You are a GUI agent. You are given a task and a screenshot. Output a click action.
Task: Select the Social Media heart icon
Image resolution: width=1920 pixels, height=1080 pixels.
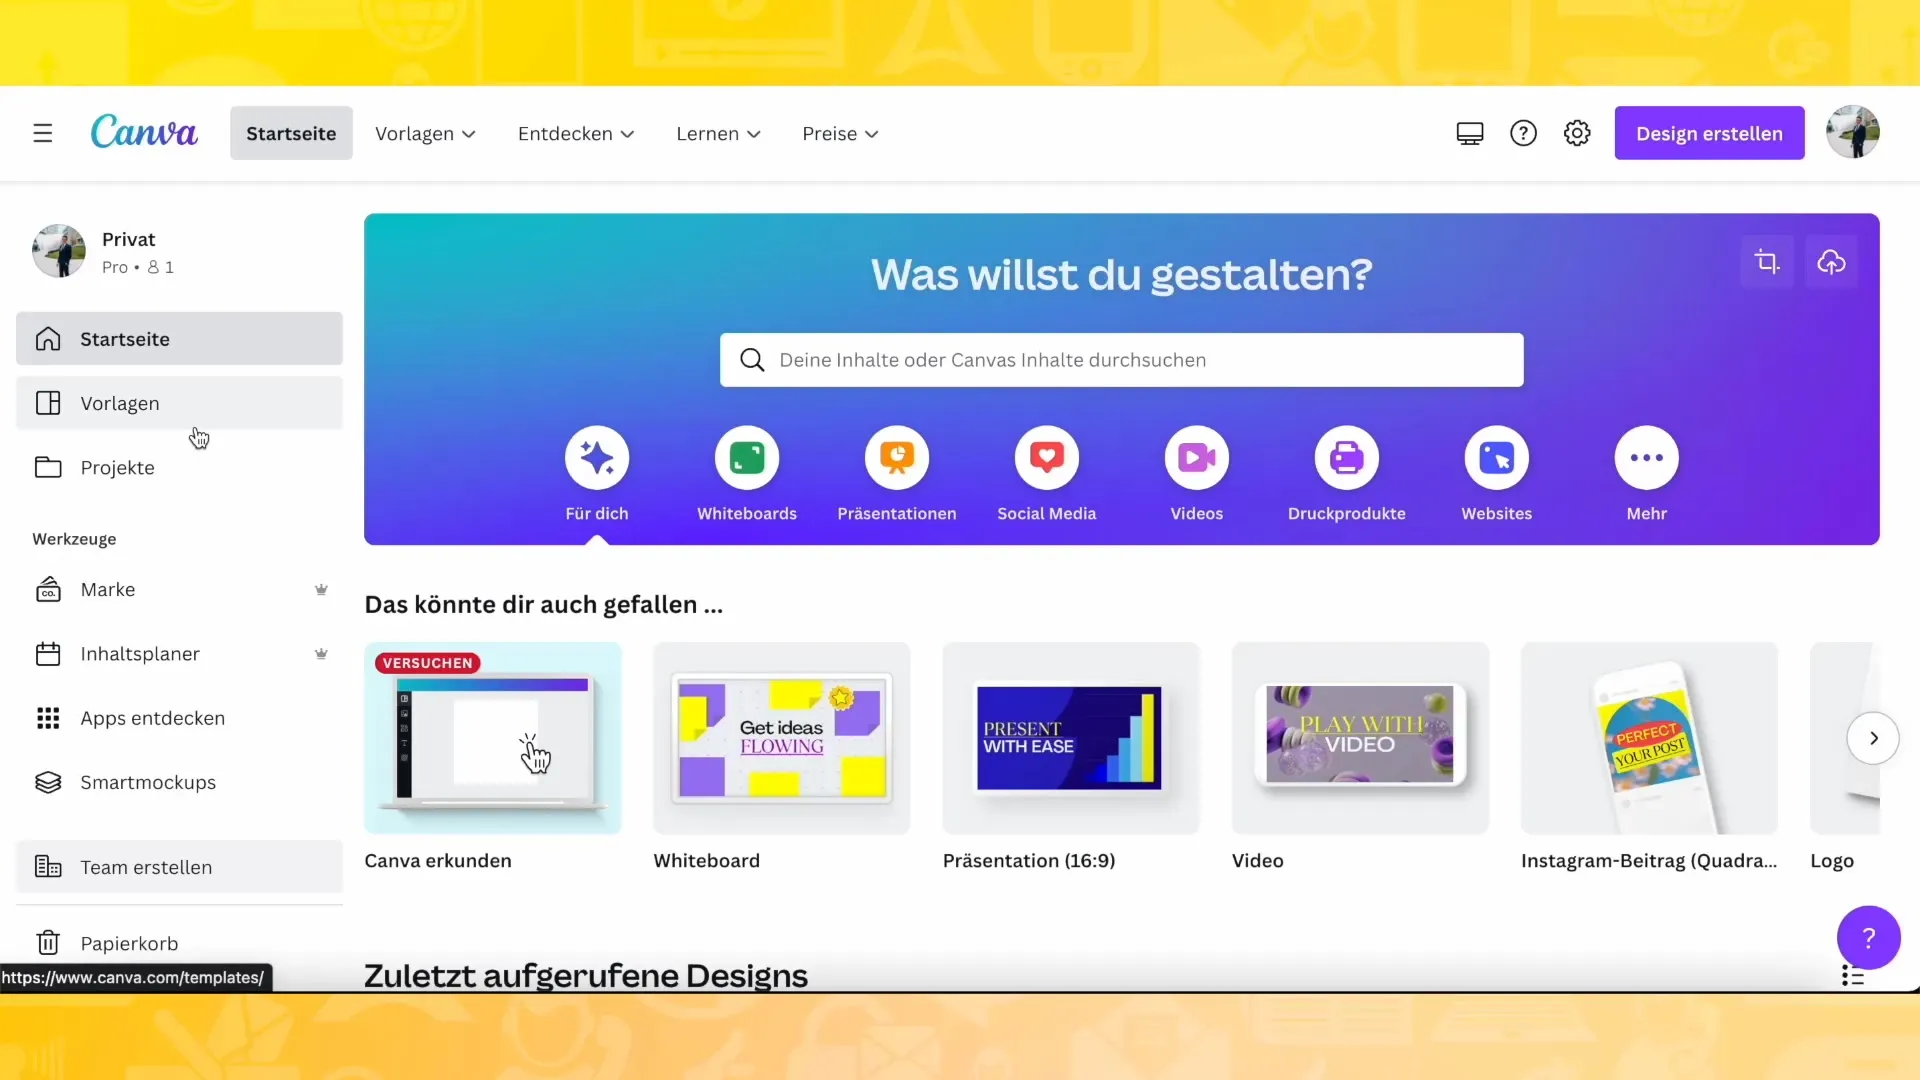pos(1047,458)
